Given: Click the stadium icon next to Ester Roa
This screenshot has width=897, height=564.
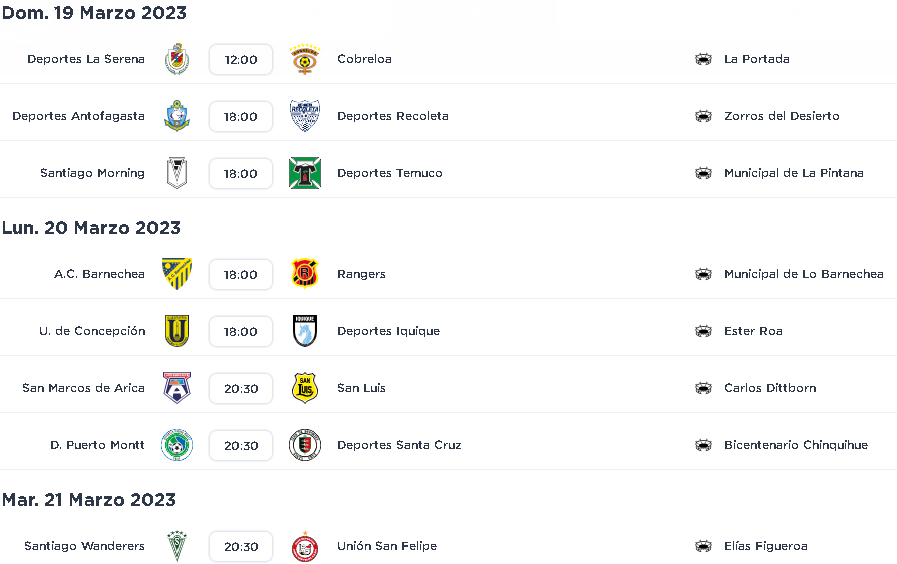Looking at the screenshot, I should (x=703, y=331).
